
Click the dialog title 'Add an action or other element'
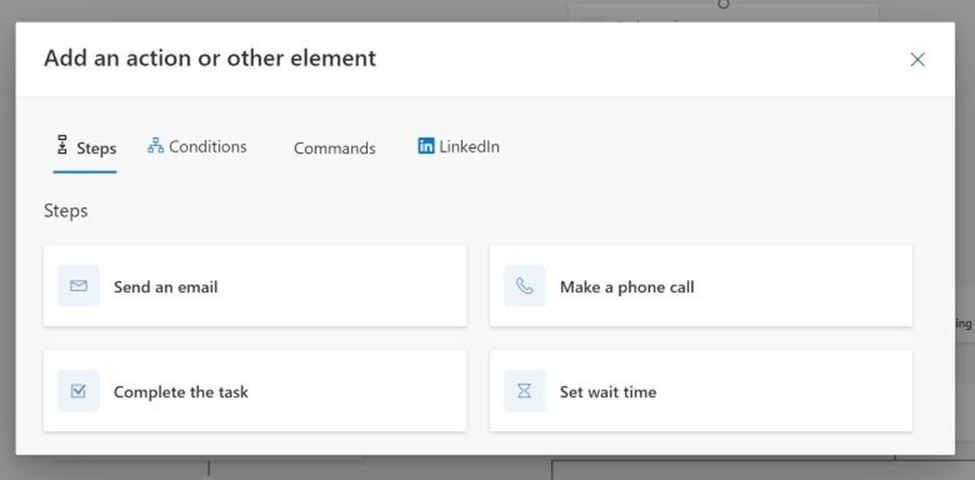click(x=210, y=58)
